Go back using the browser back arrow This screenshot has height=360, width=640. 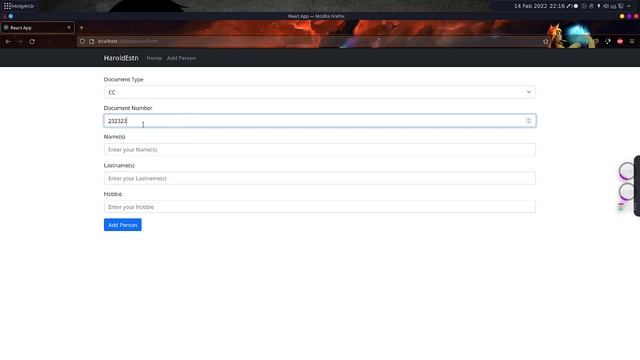tap(8, 42)
